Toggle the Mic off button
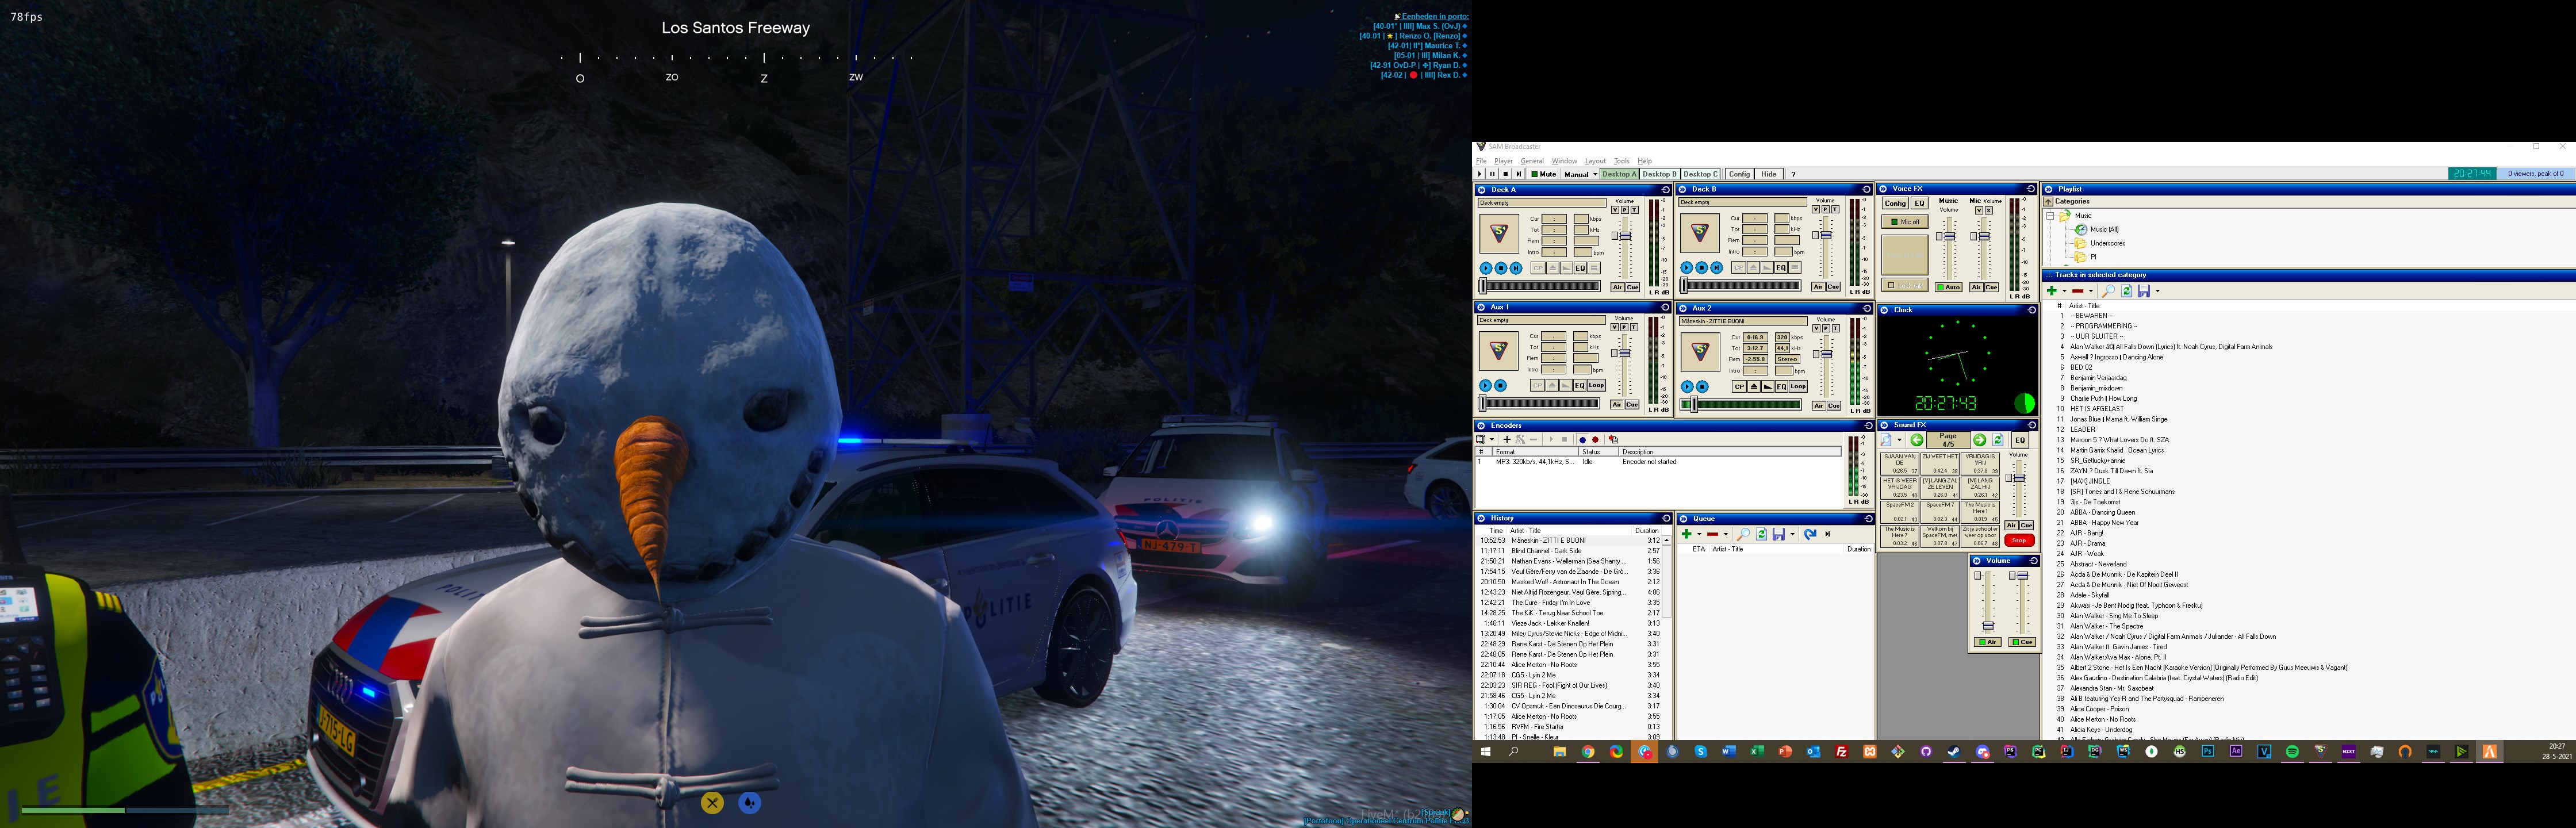 [1904, 222]
